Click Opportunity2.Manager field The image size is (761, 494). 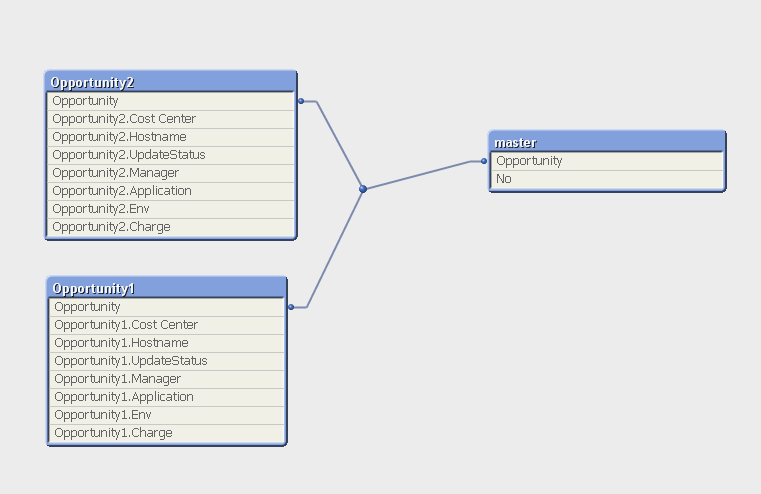(x=171, y=173)
